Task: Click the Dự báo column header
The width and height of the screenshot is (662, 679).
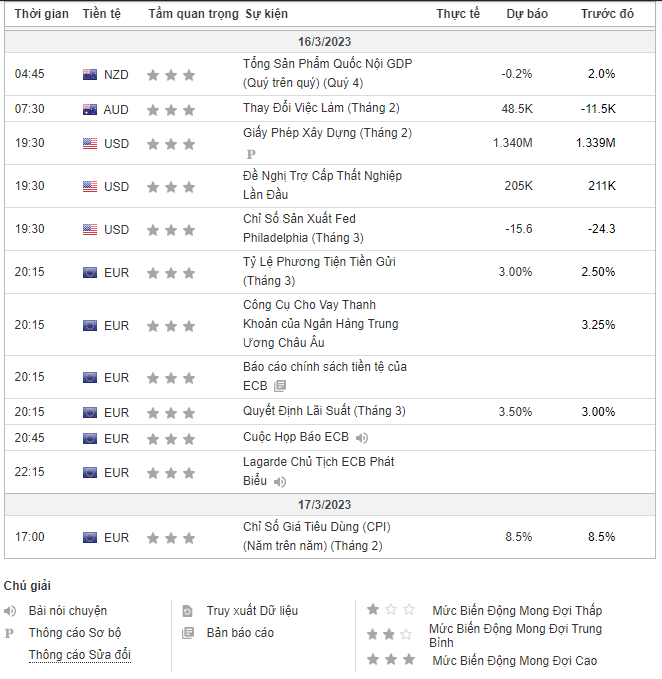Action: tap(527, 14)
